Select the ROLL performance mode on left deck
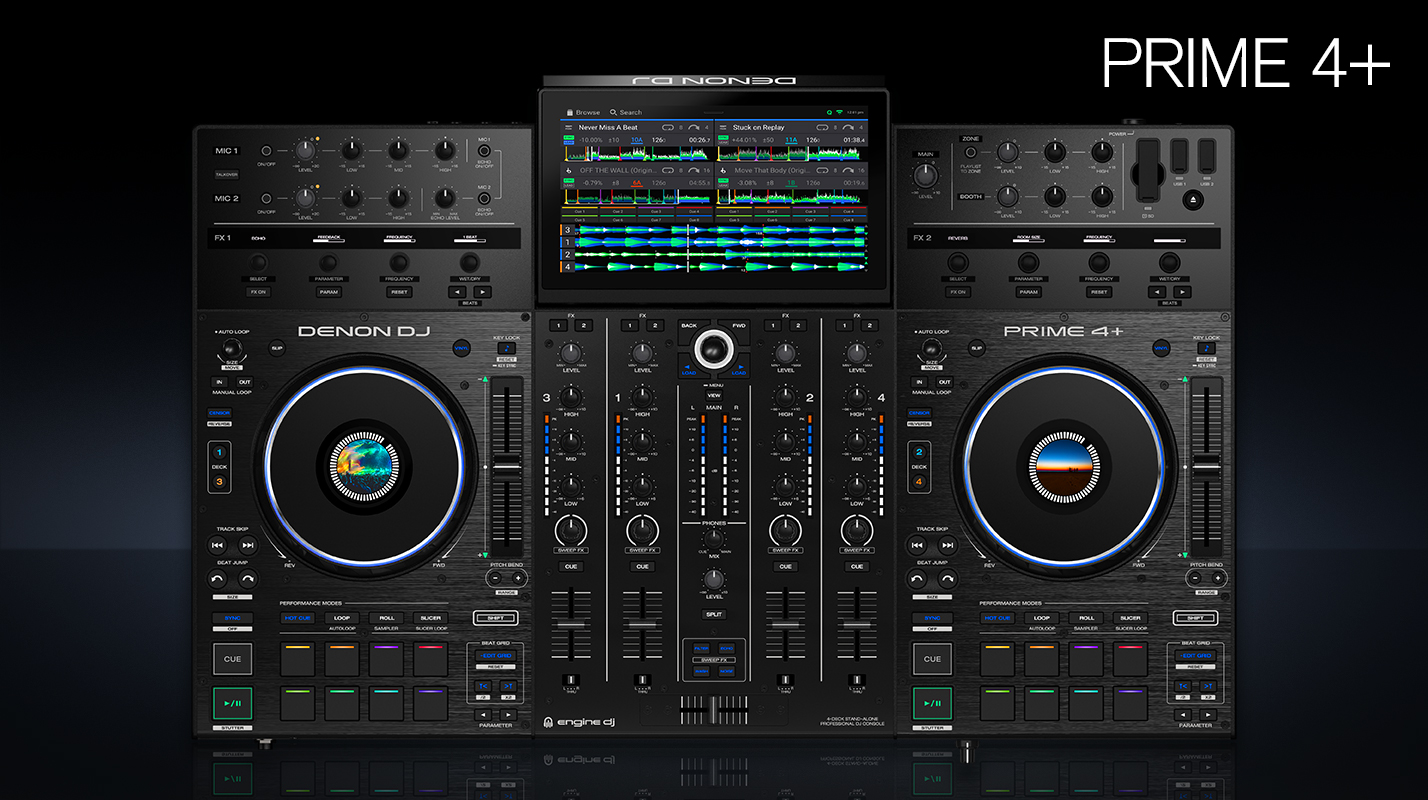This screenshot has height=800, width=1428. coord(384,618)
